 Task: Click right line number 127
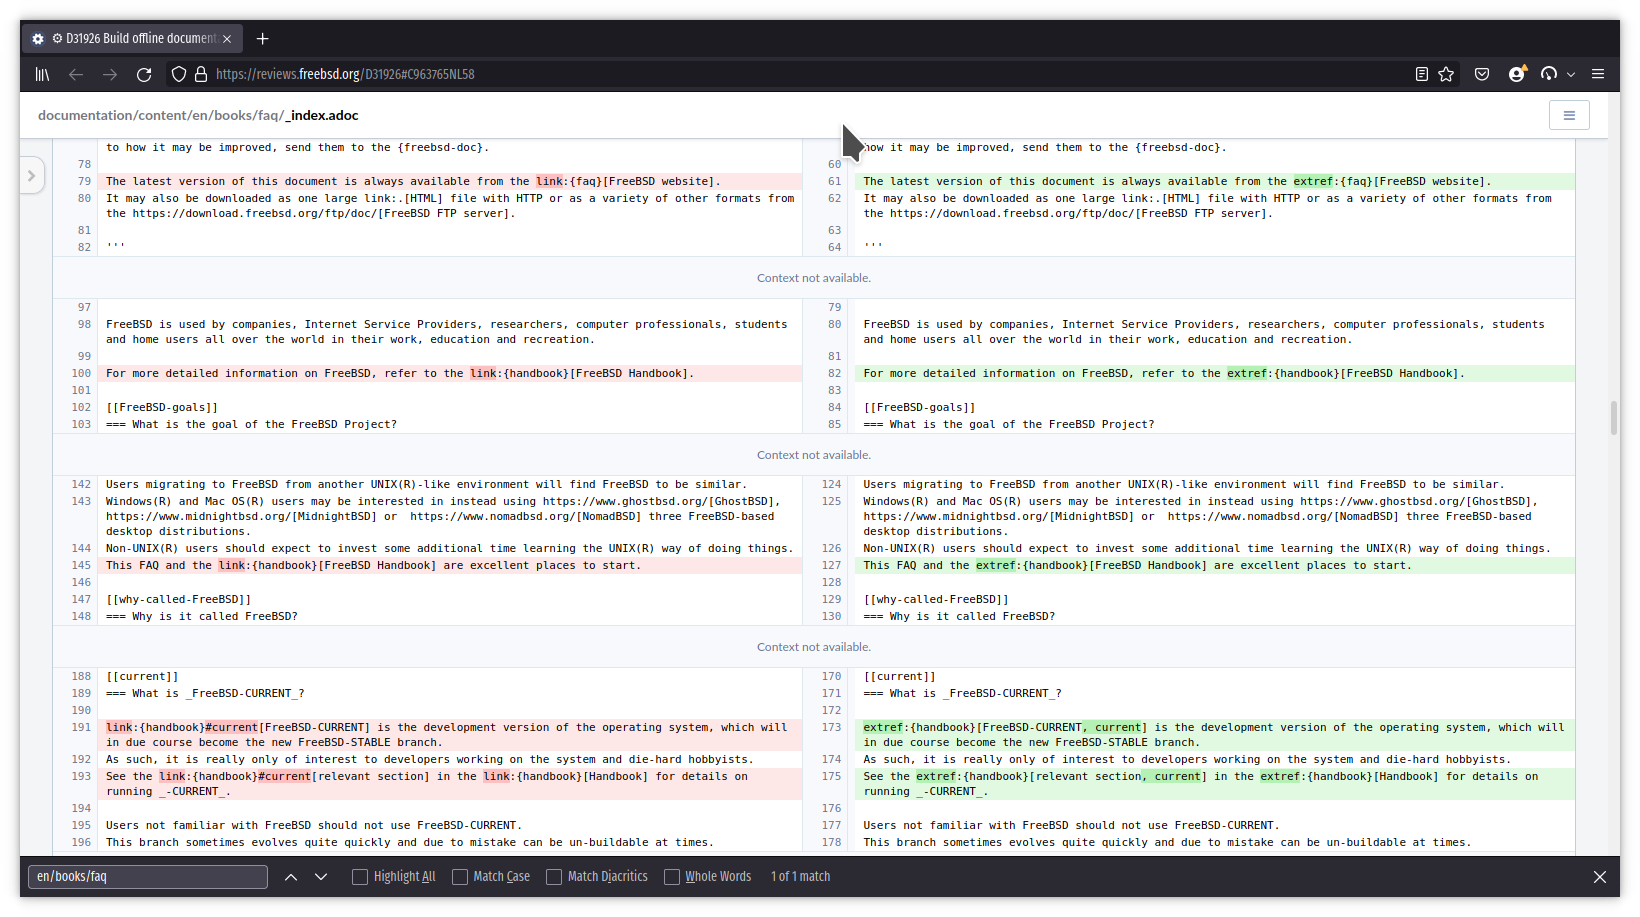[x=832, y=566]
